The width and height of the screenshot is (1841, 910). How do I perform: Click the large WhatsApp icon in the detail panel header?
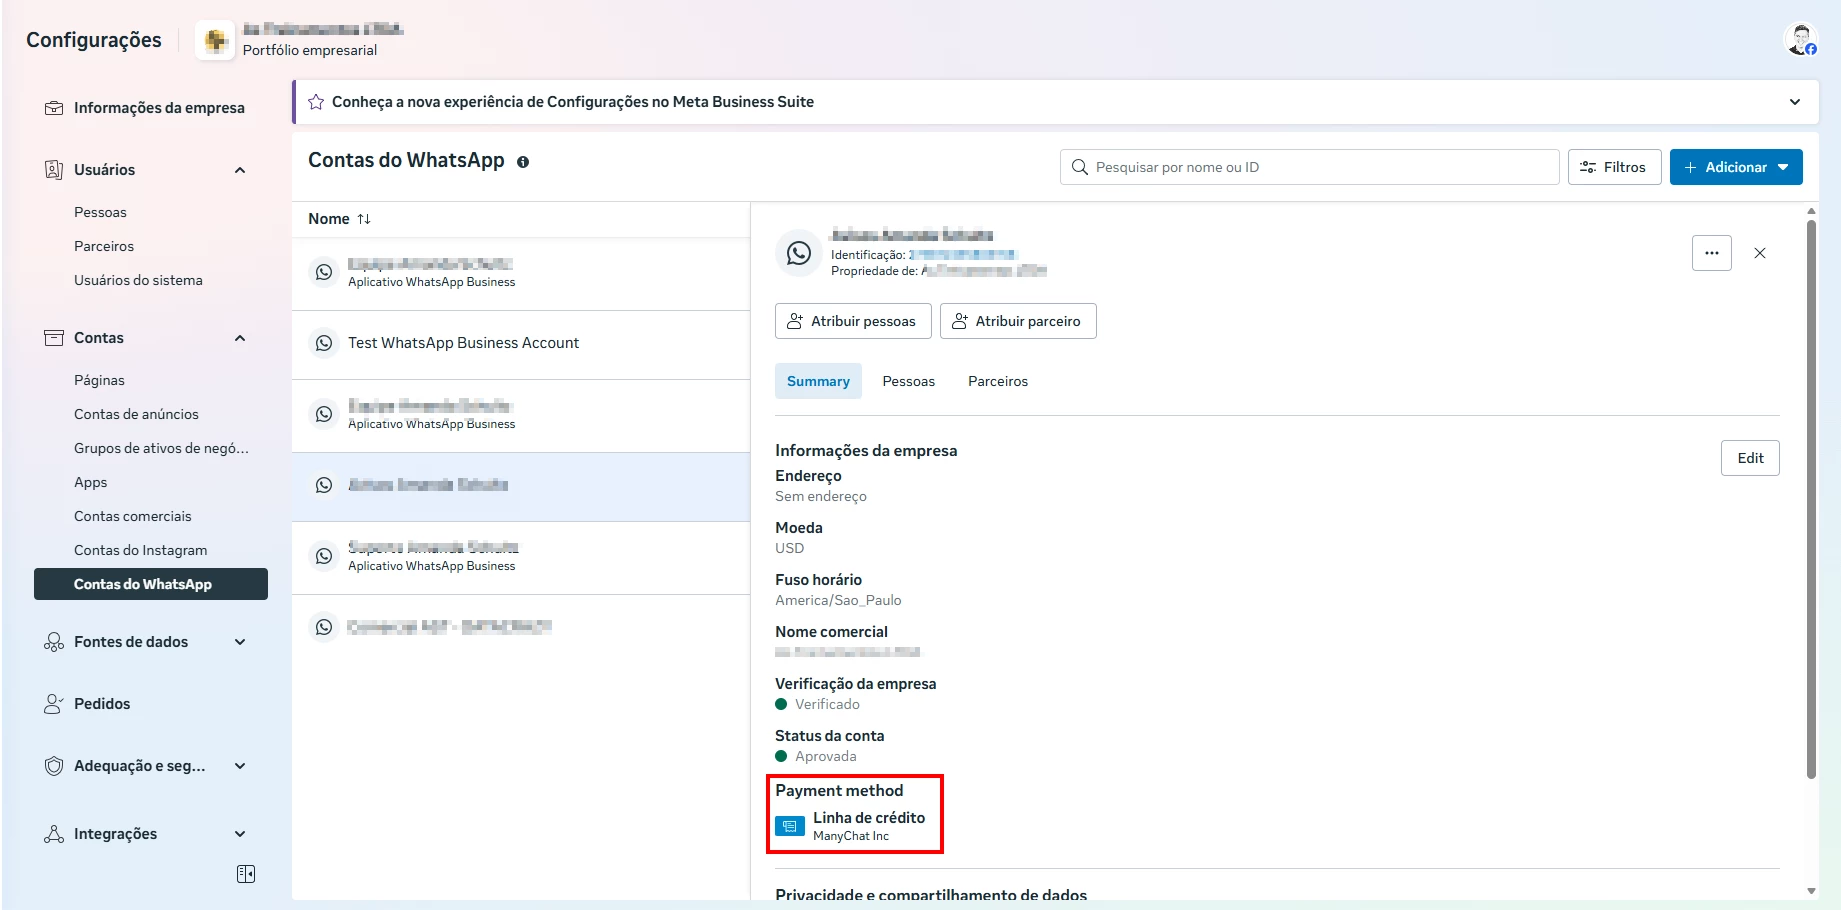(799, 253)
